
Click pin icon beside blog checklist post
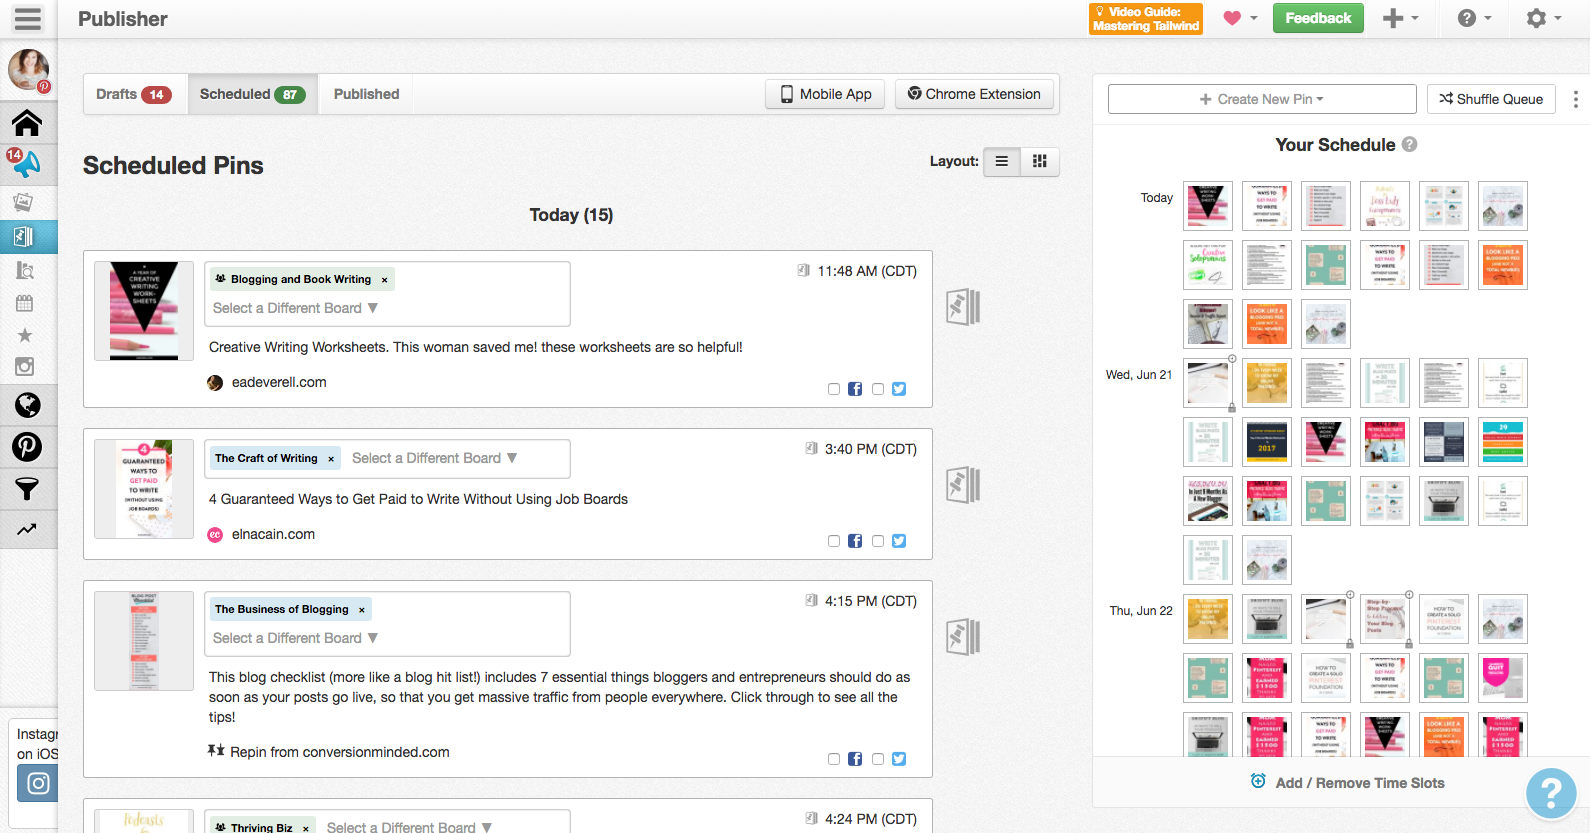click(x=963, y=637)
